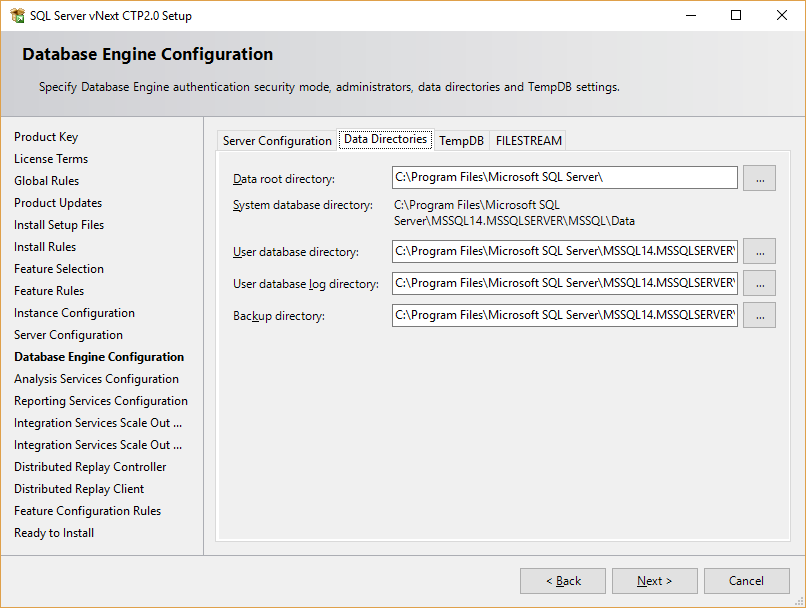Click the SQL Server setup title bar icon
The width and height of the screenshot is (806, 608).
tap(17, 15)
